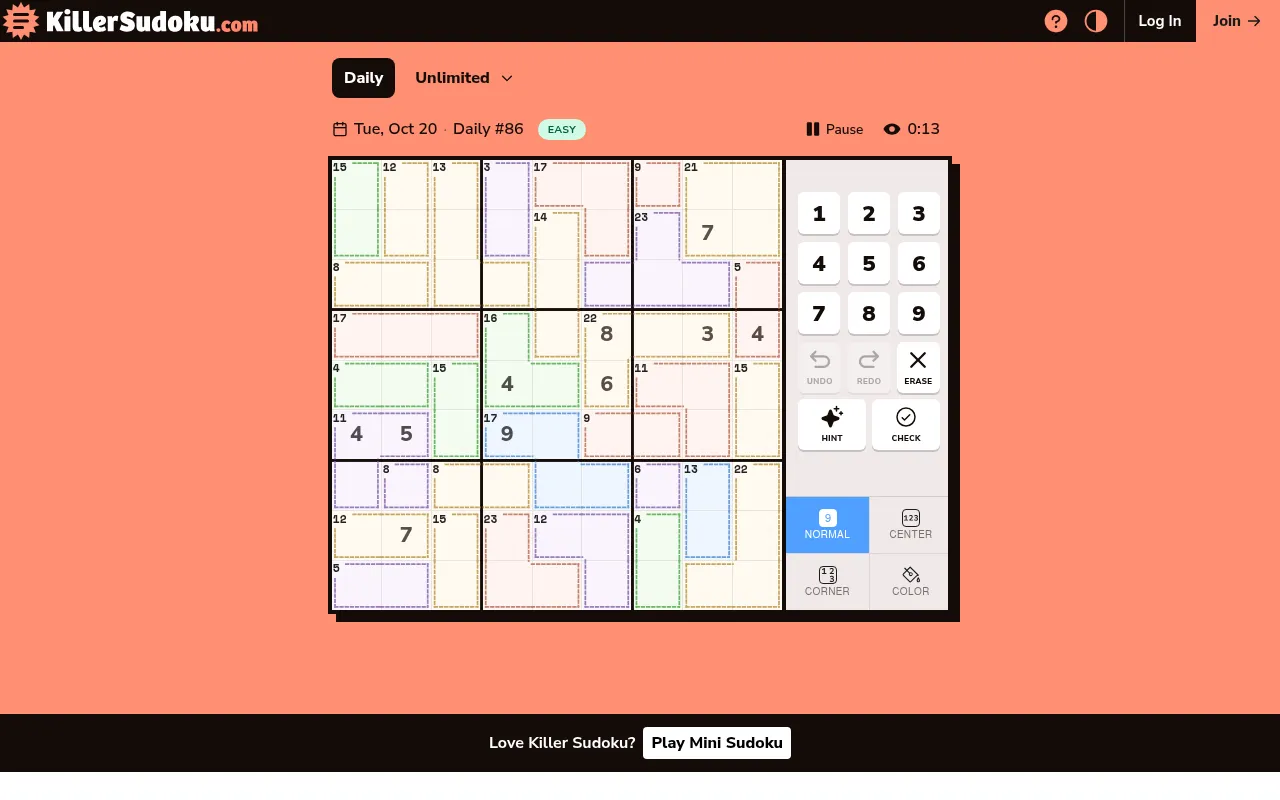Select number 4 on the keypad
Viewport: 1280px width, 800px height.
pyautogui.click(x=819, y=263)
